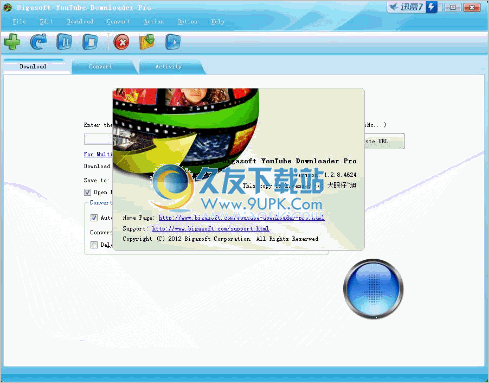
Task: Open the Help menu
Action: coord(218,22)
